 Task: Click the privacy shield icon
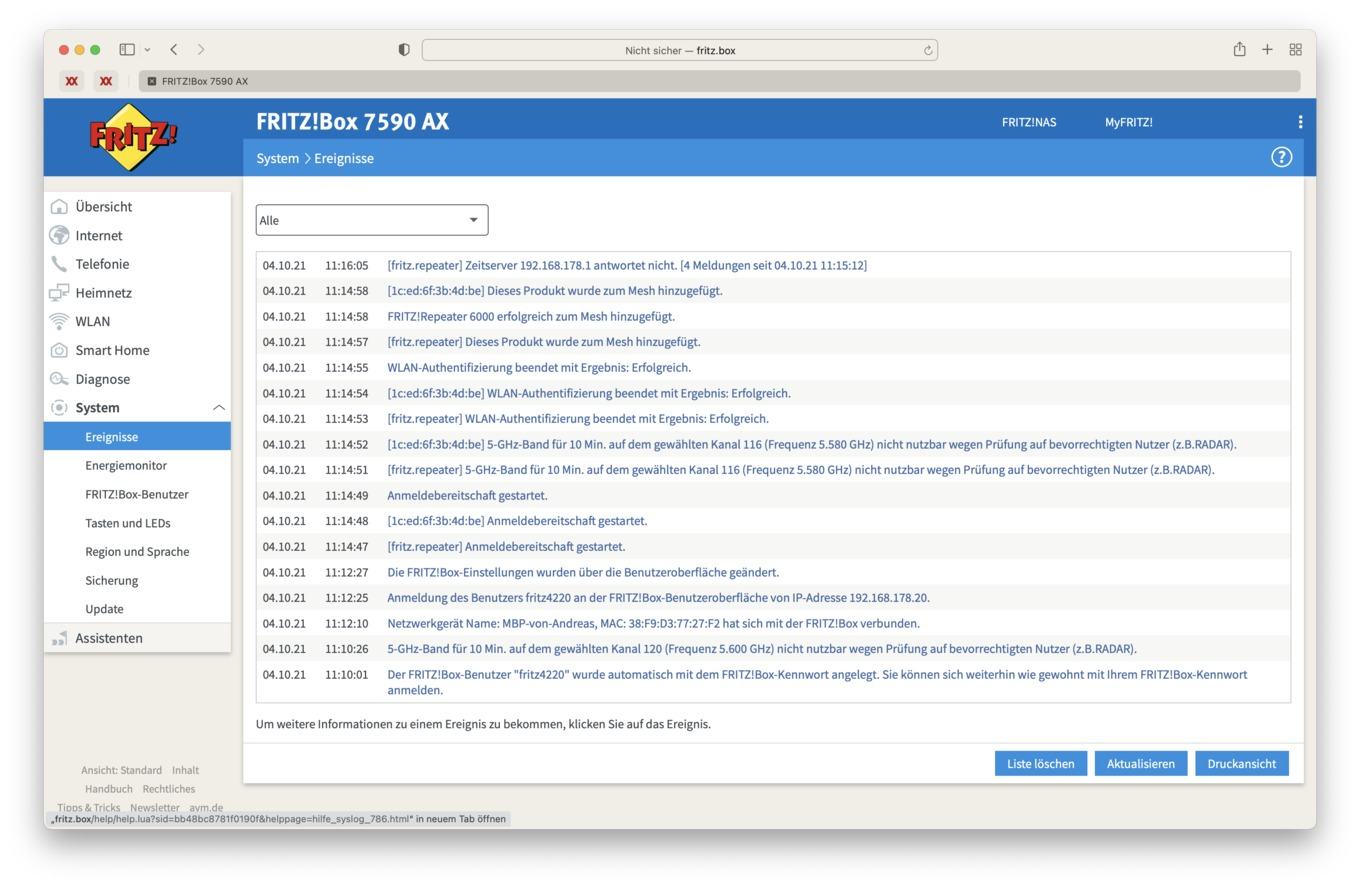404,50
